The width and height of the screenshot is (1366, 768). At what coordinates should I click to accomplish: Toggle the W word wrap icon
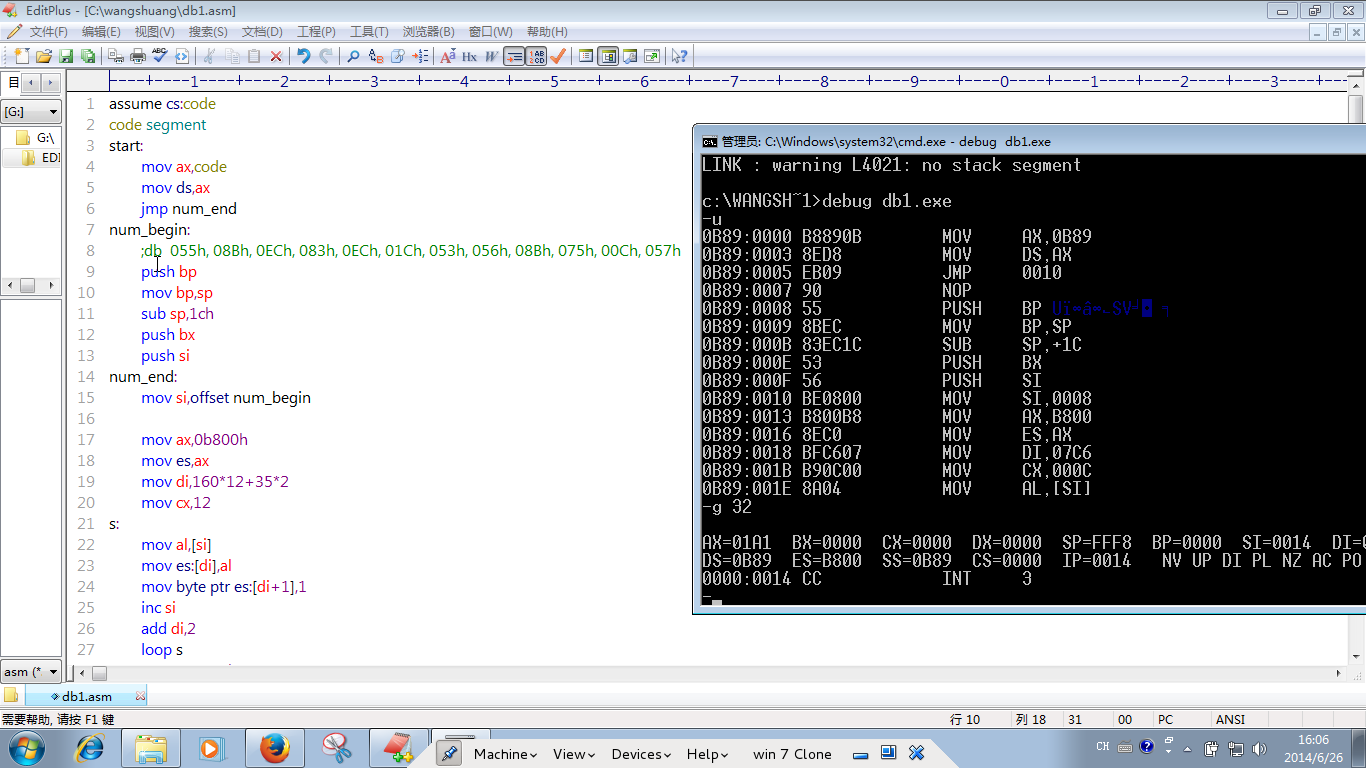[x=491, y=56]
